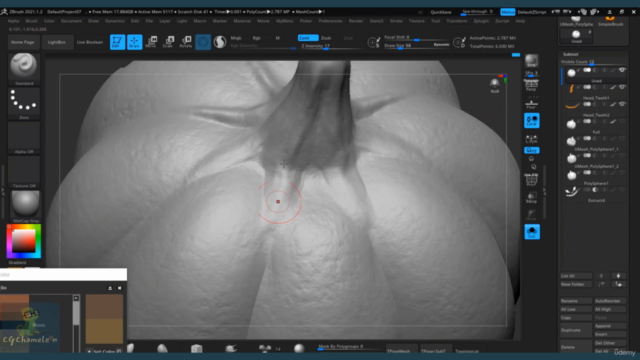Open the Alpha Off slot

pos(24,138)
